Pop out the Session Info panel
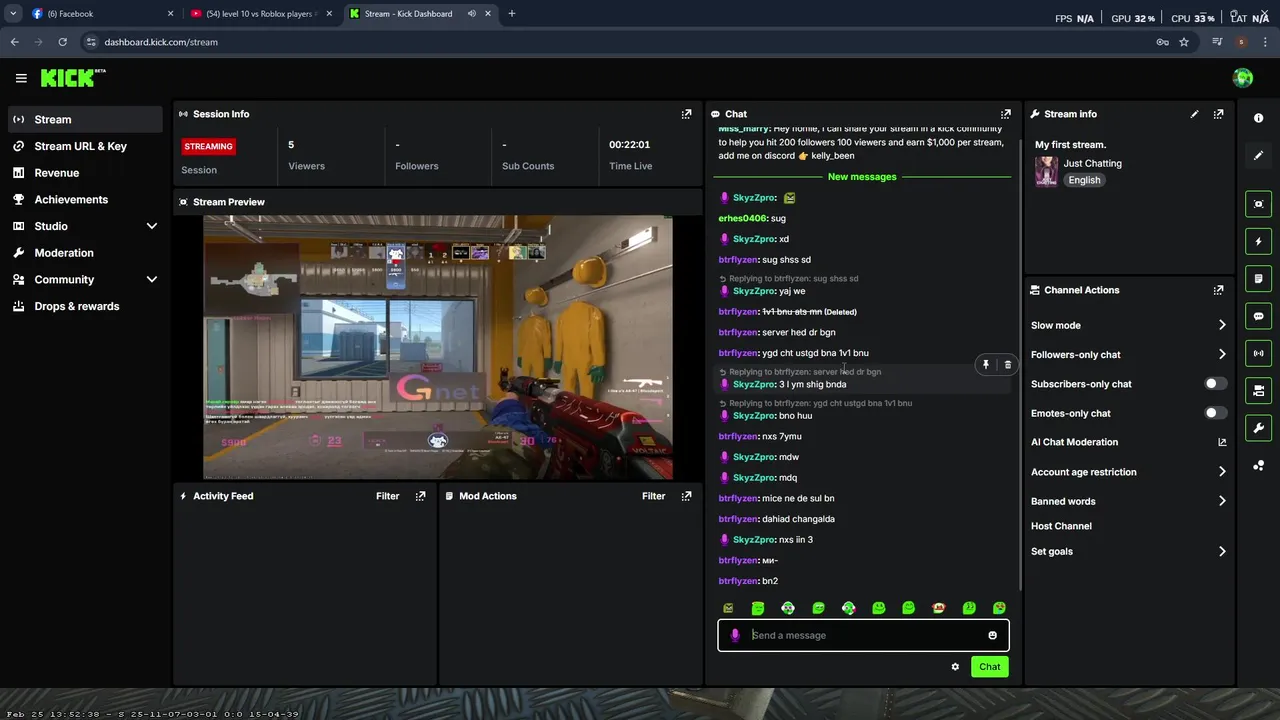Image resolution: width=1280 pixels, height=720 pixels. [686, 114]
